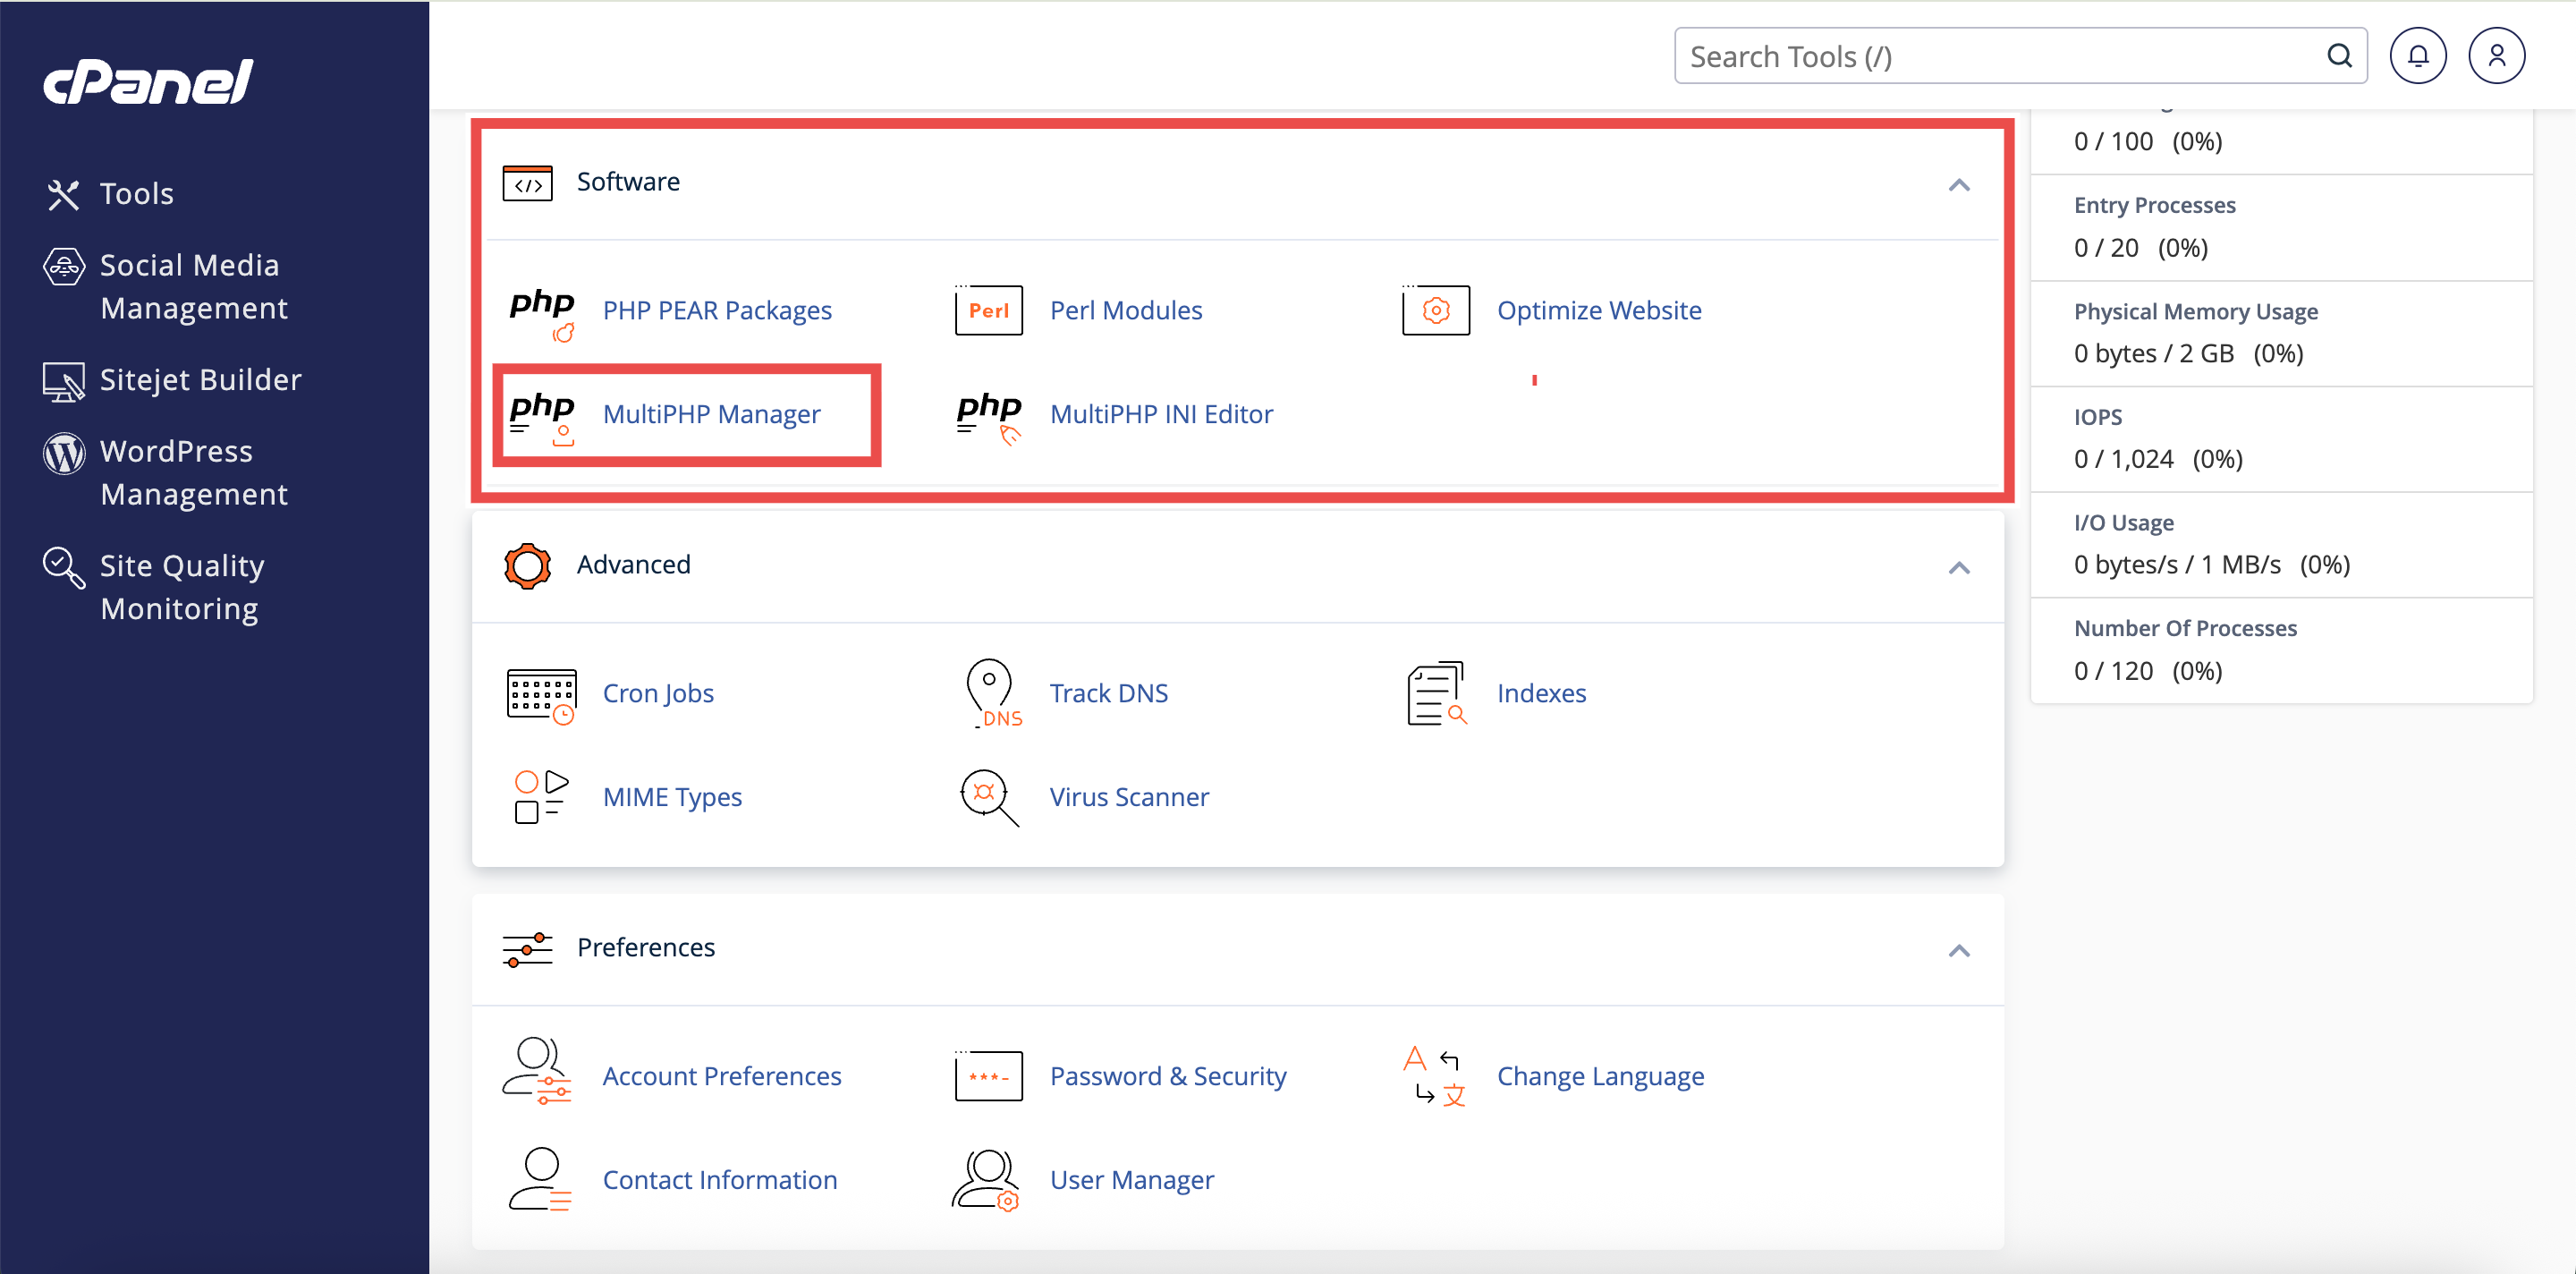2576x1274 pixels.
Task: Click the Perl Modules icon
Action: (x=988, y=310)
